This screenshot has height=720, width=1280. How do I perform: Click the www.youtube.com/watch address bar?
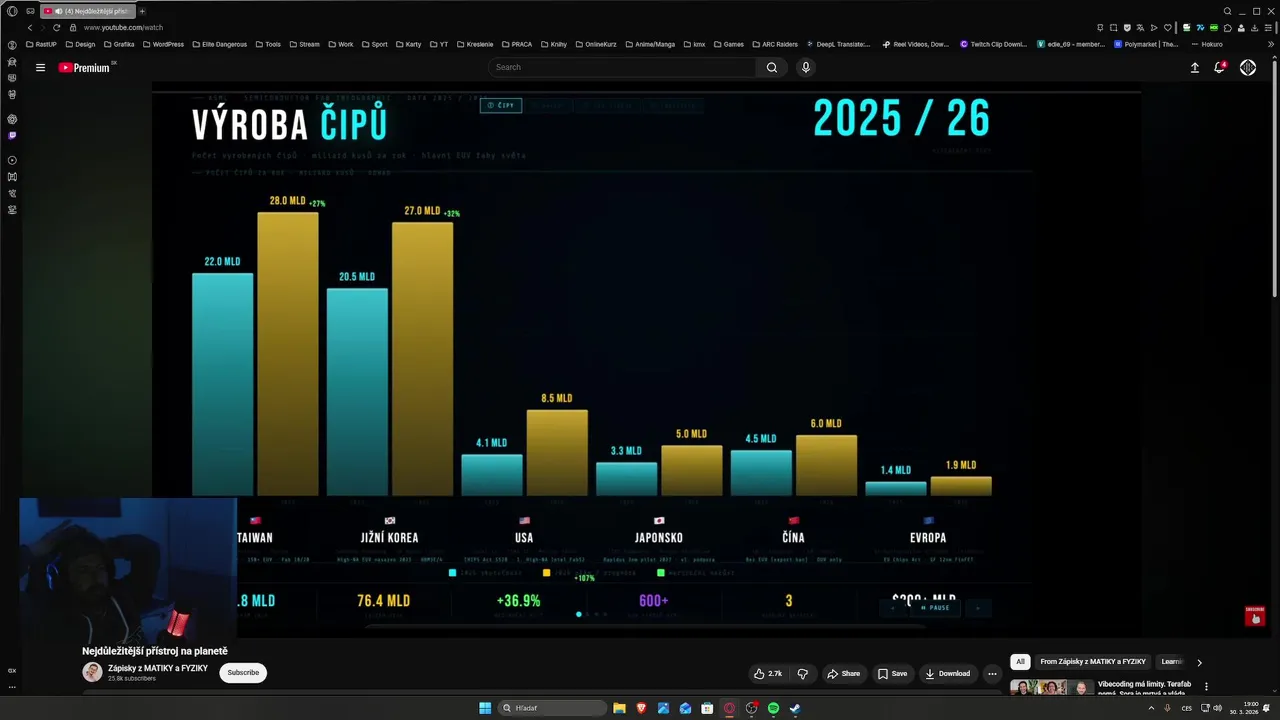click(123, 27)
